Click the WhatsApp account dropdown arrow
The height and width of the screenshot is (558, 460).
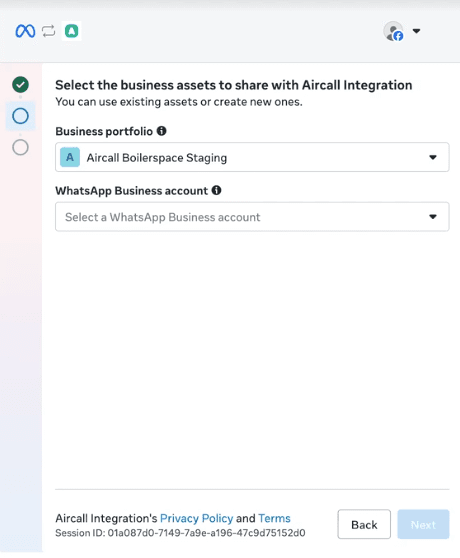click(x=433, y=217)
